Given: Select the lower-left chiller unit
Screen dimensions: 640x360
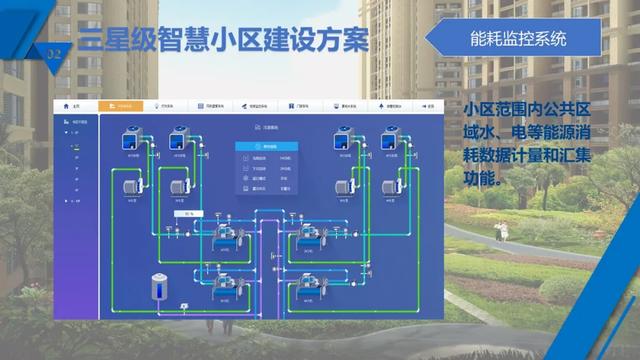Looking at the screenshot, I should click(x=227, y=286).
